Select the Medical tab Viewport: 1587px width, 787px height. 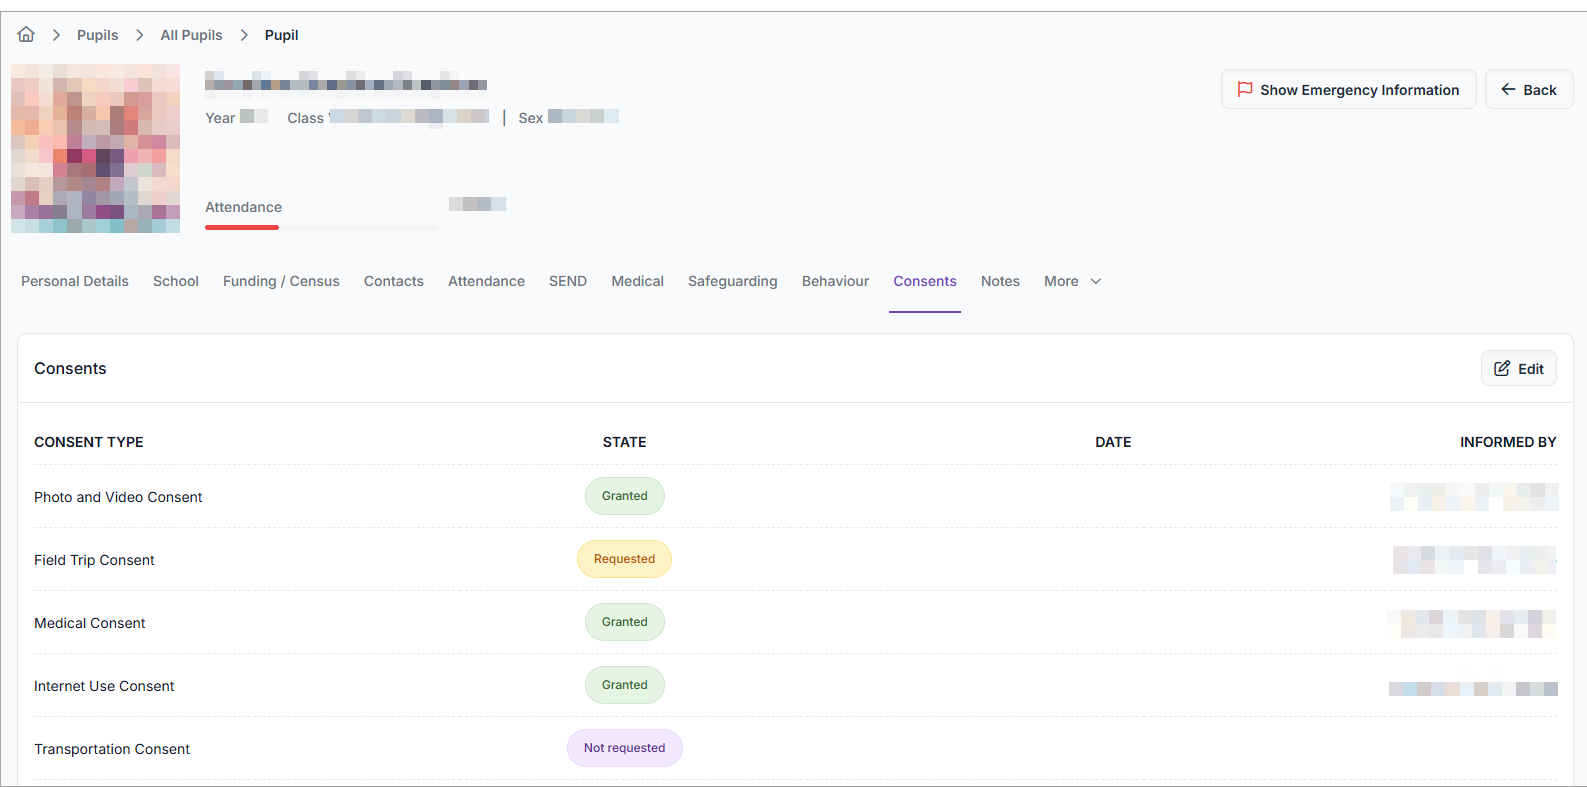pyautogui.click(x=637, y=282)
